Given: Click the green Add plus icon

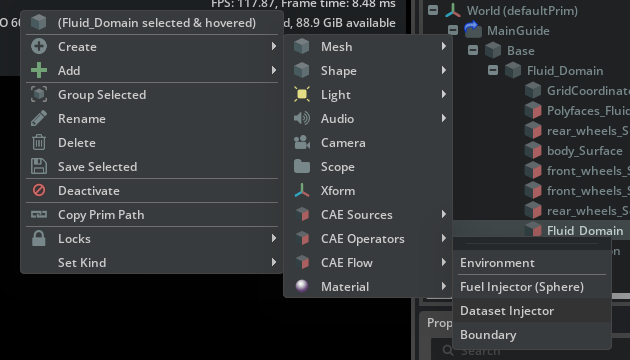Looking at the screenshot, I should 39,71.
